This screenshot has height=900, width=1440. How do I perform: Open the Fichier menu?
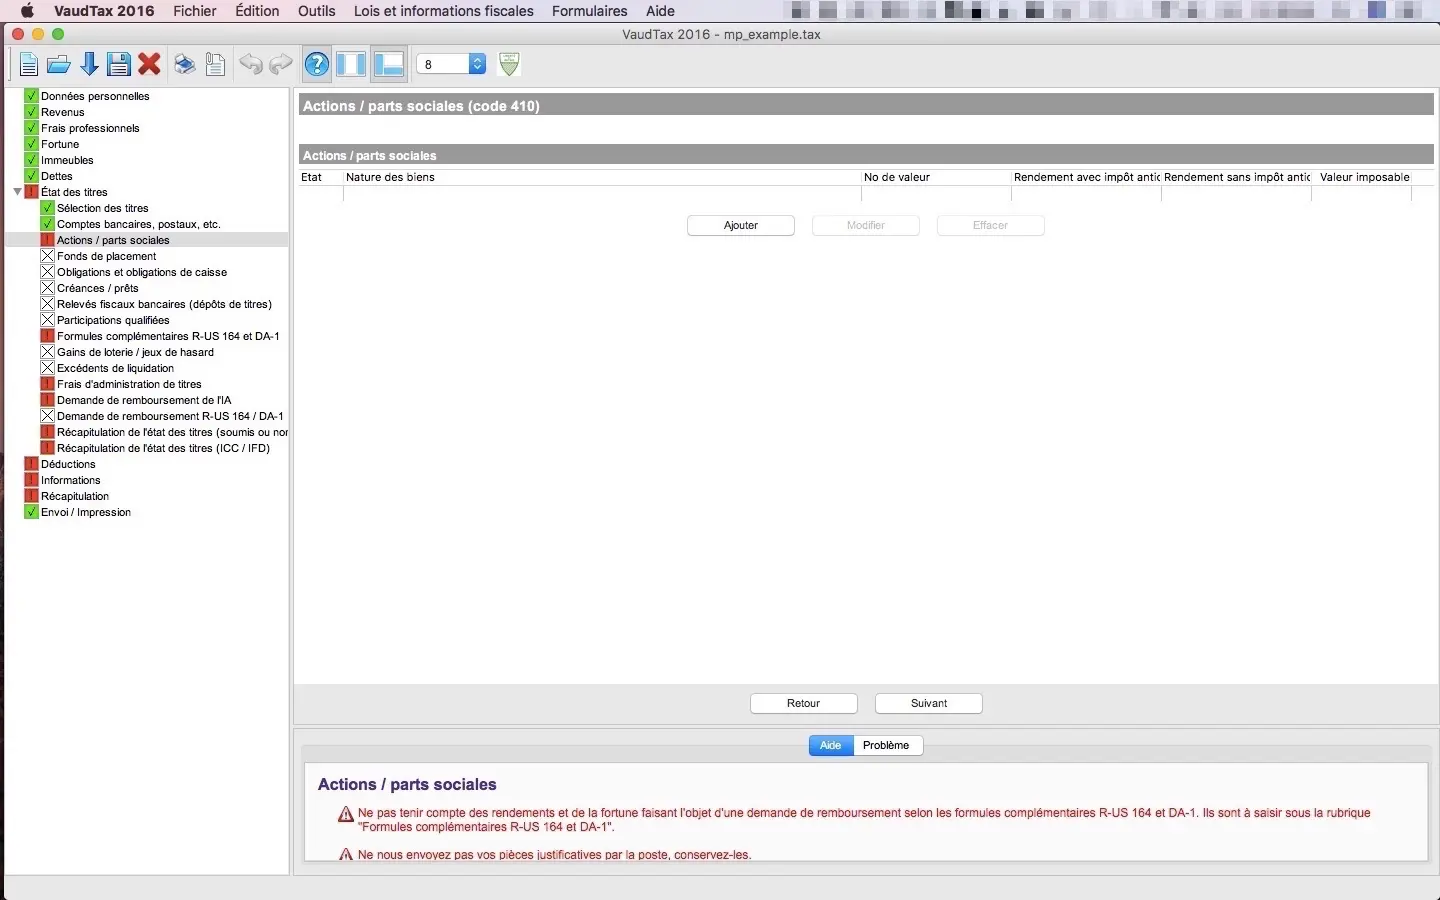point(195,11)
